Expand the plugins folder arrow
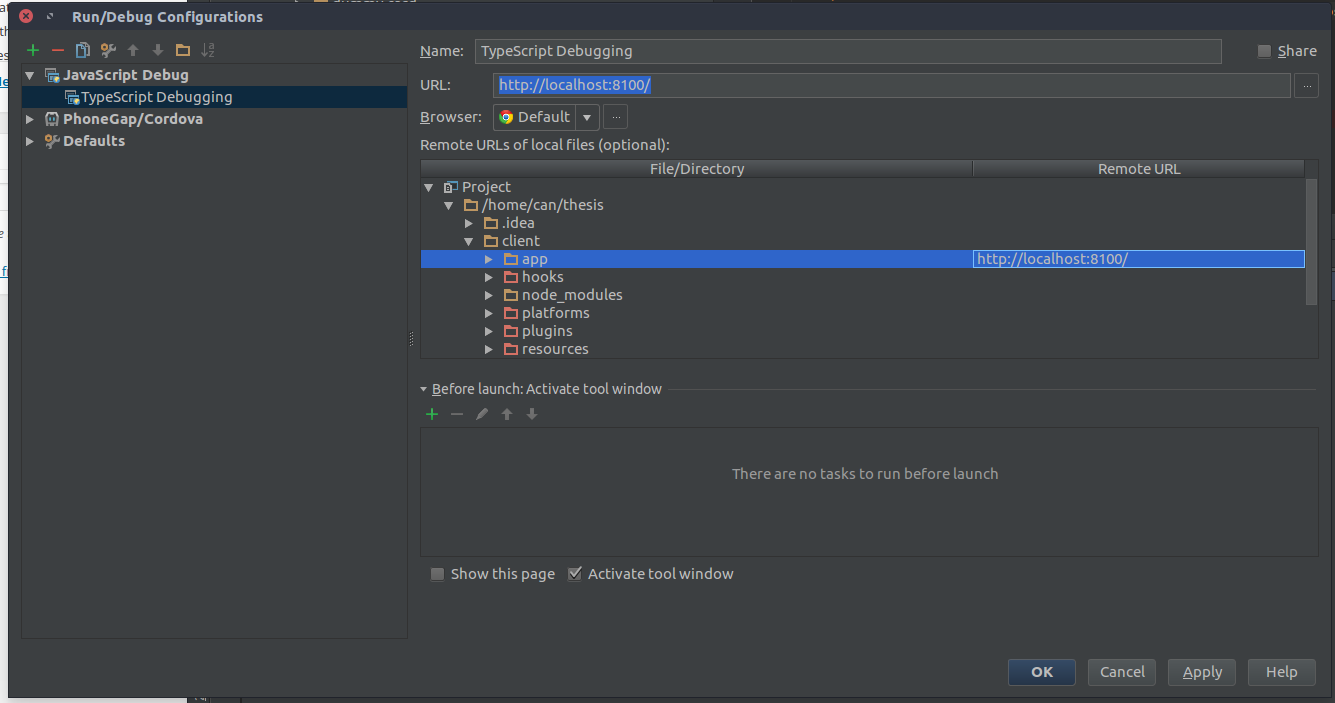Image resolution: width=1335 pixels, height=703 pixels. tap(489, 331)
